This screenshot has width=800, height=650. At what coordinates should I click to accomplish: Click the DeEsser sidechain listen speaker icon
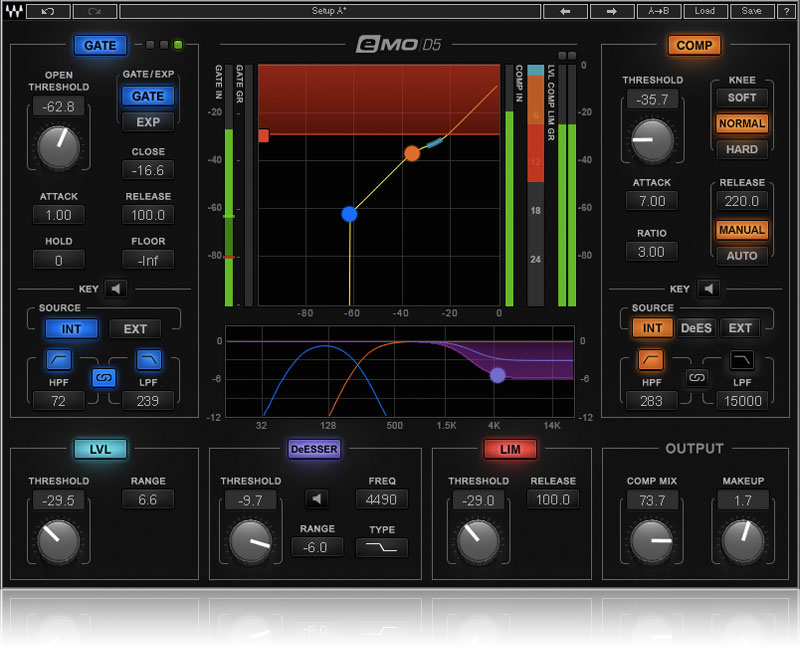317,498
